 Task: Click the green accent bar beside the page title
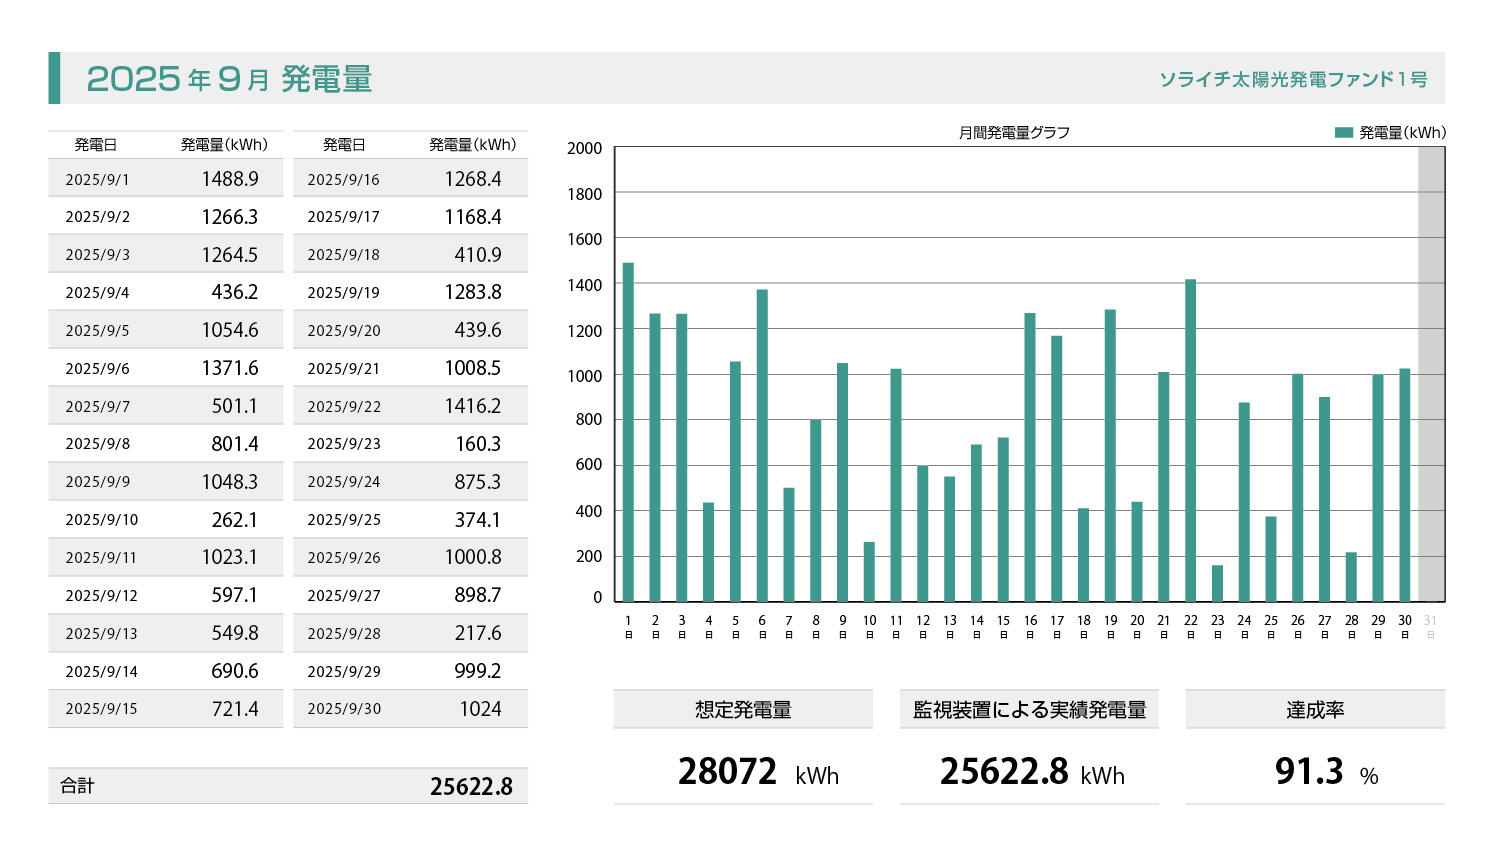(54, 78)
